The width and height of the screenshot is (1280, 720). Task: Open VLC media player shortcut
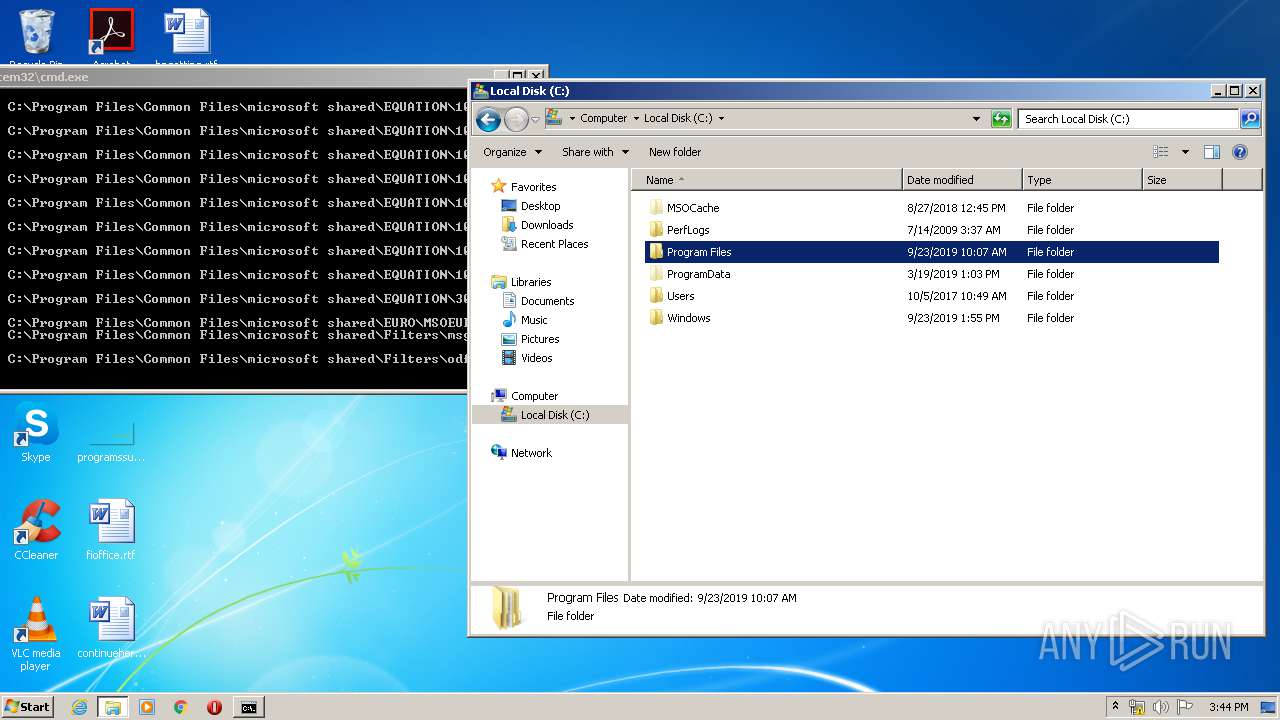pyautogui.click(x=35, y=635)
